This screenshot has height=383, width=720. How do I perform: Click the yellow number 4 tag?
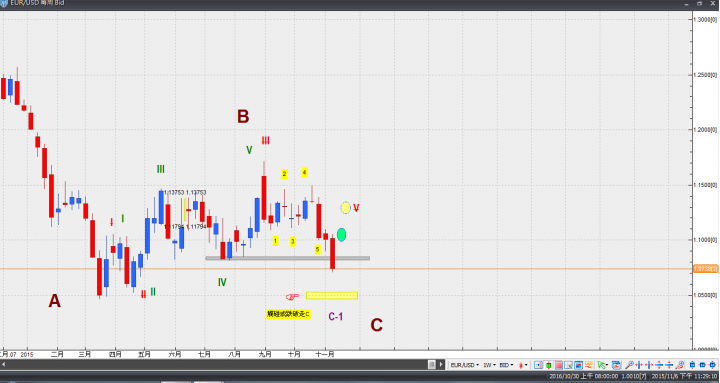coord(304,173)
